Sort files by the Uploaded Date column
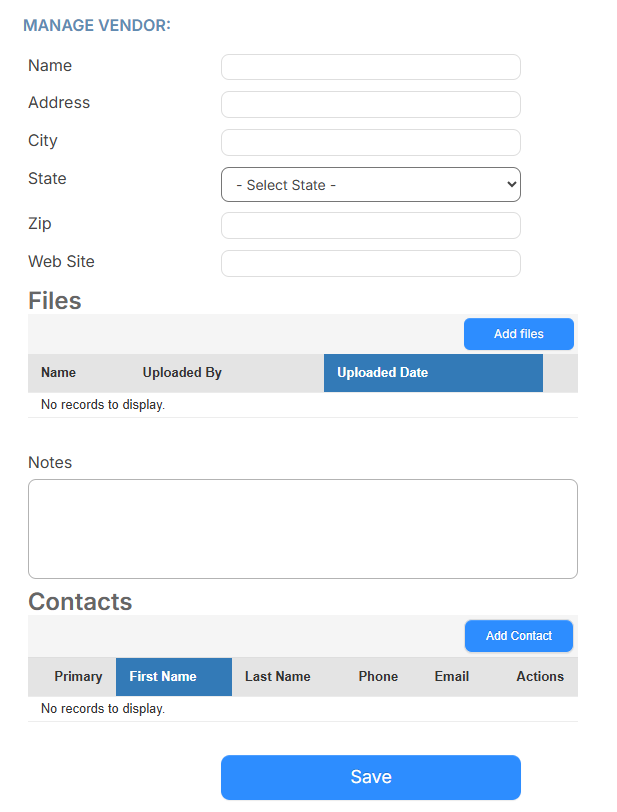Viewport: 617px width, 812px height. (x=383, y=372)
